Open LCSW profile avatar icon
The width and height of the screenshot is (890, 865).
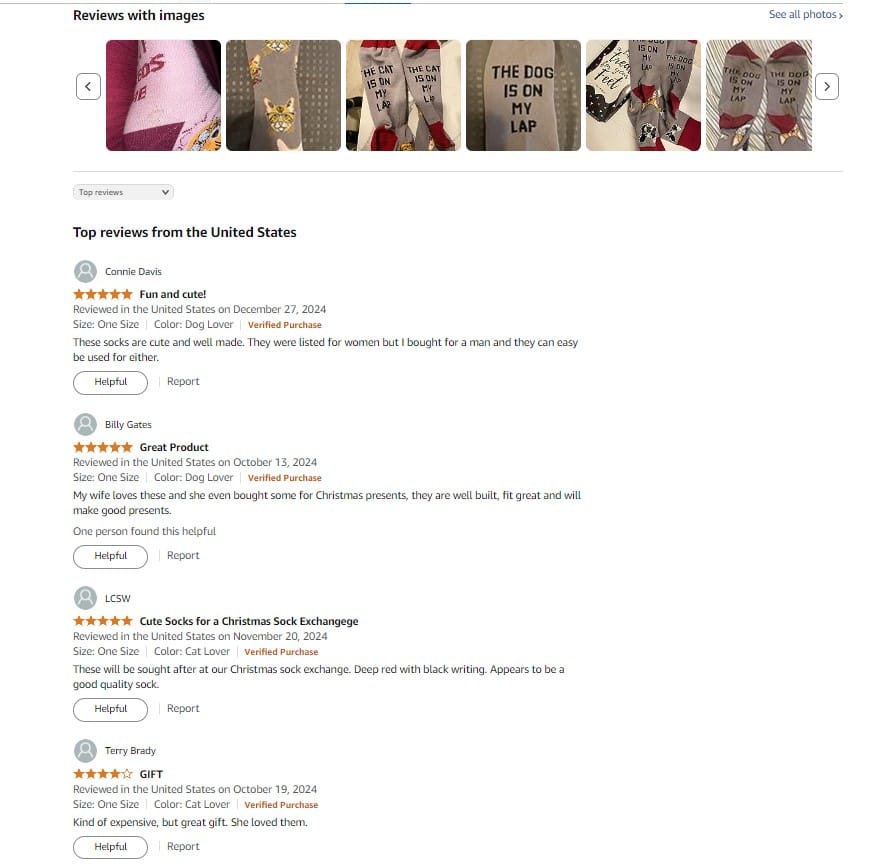point(85,598)
